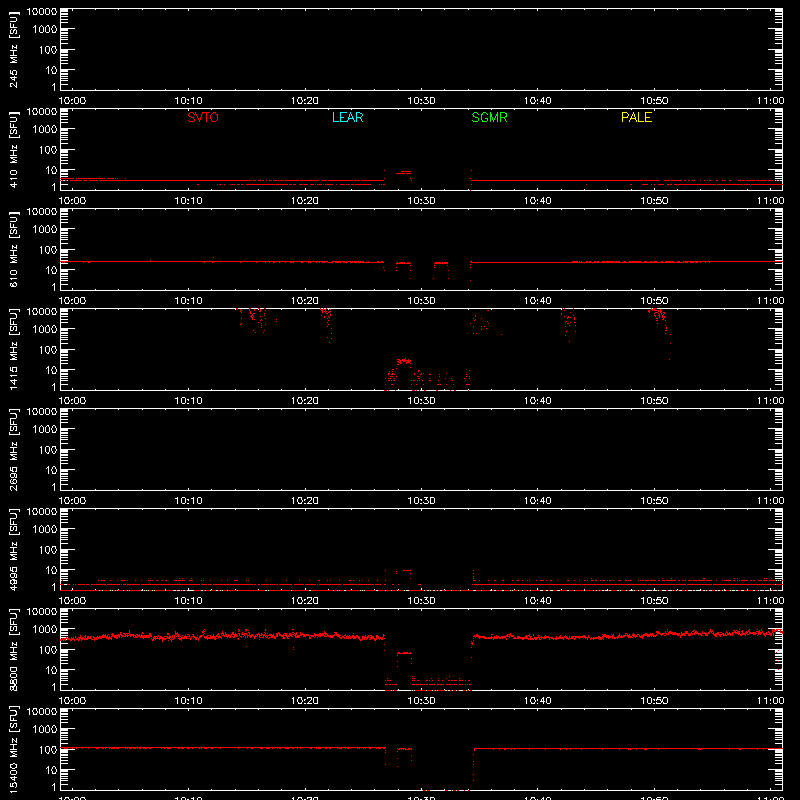Click the 10:00 time label under 8800 MHz panel
The width and height of the screenshot is (800, 800).
point(72,701)
